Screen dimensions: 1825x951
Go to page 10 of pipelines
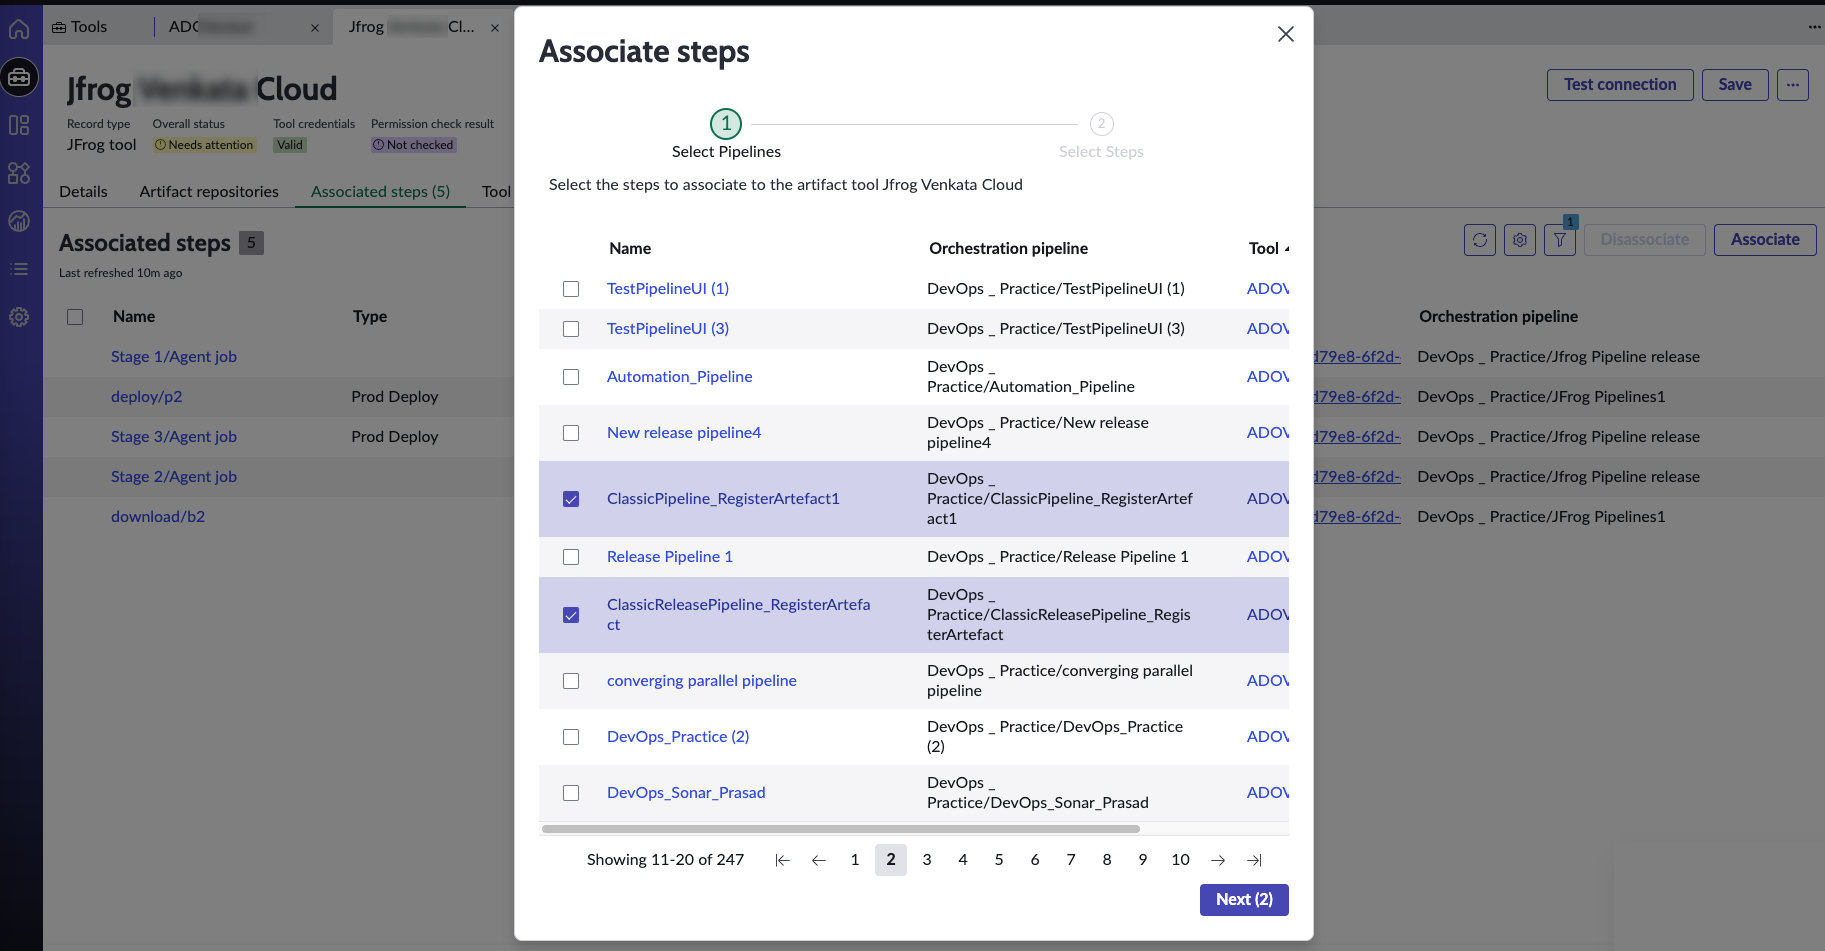pyautogui.click(x=1180, y=860)
